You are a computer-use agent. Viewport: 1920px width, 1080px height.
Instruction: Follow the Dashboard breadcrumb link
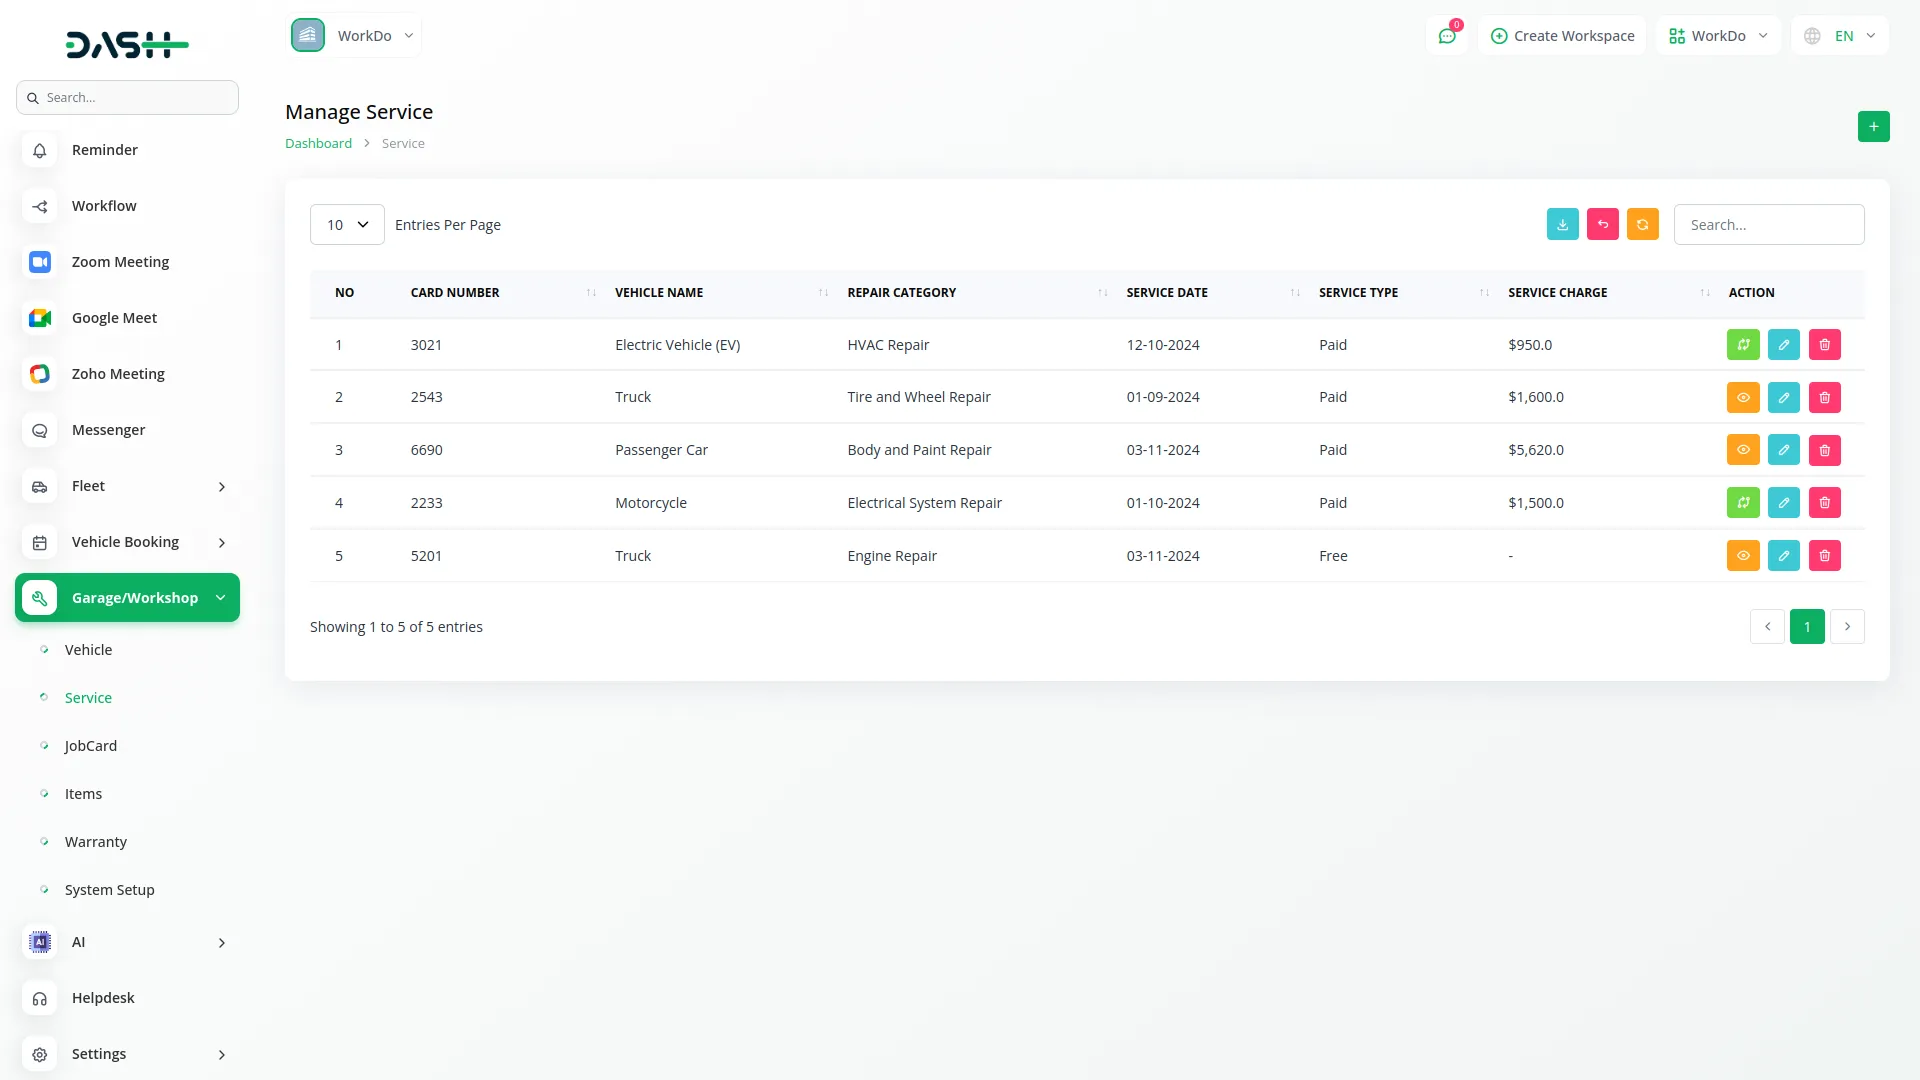318,143
